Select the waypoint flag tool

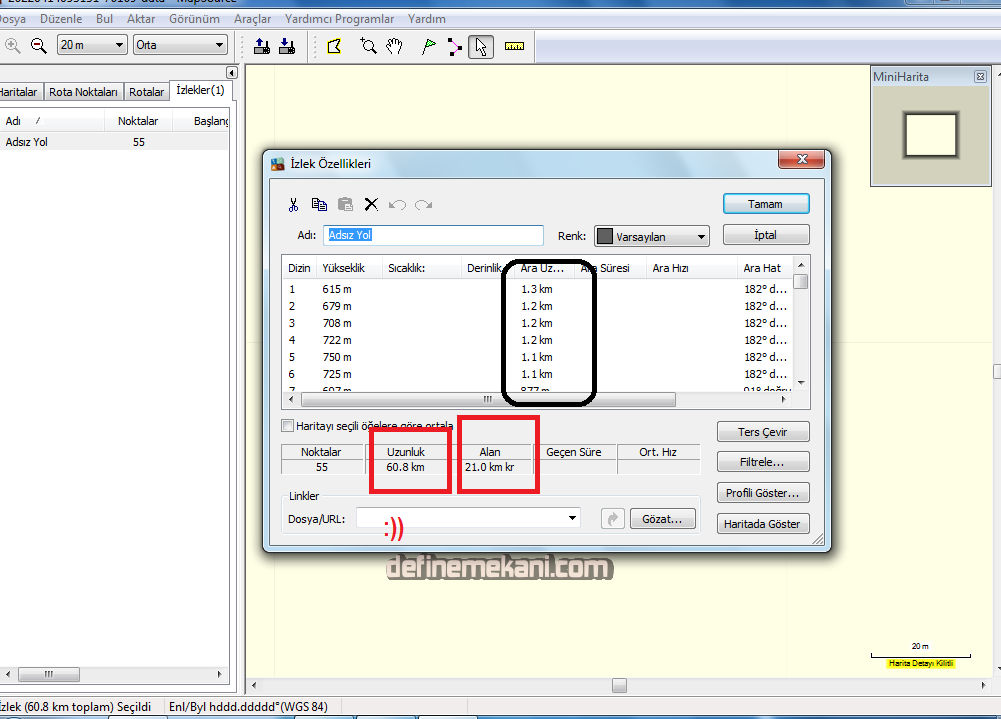(x=428, y=46)
